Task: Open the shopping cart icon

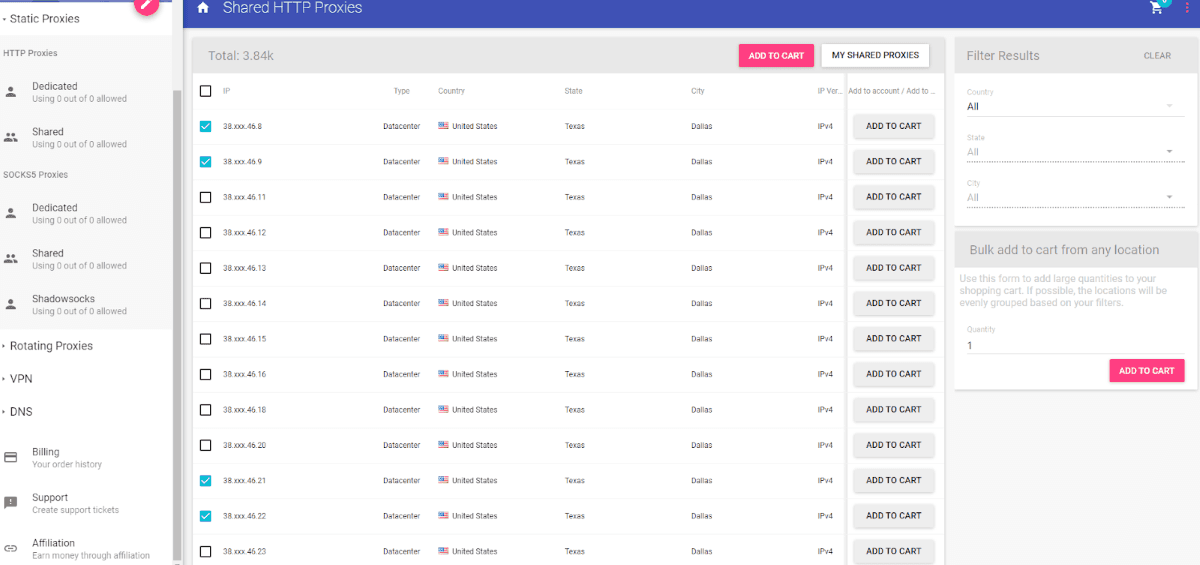Action: (1157, 8)
